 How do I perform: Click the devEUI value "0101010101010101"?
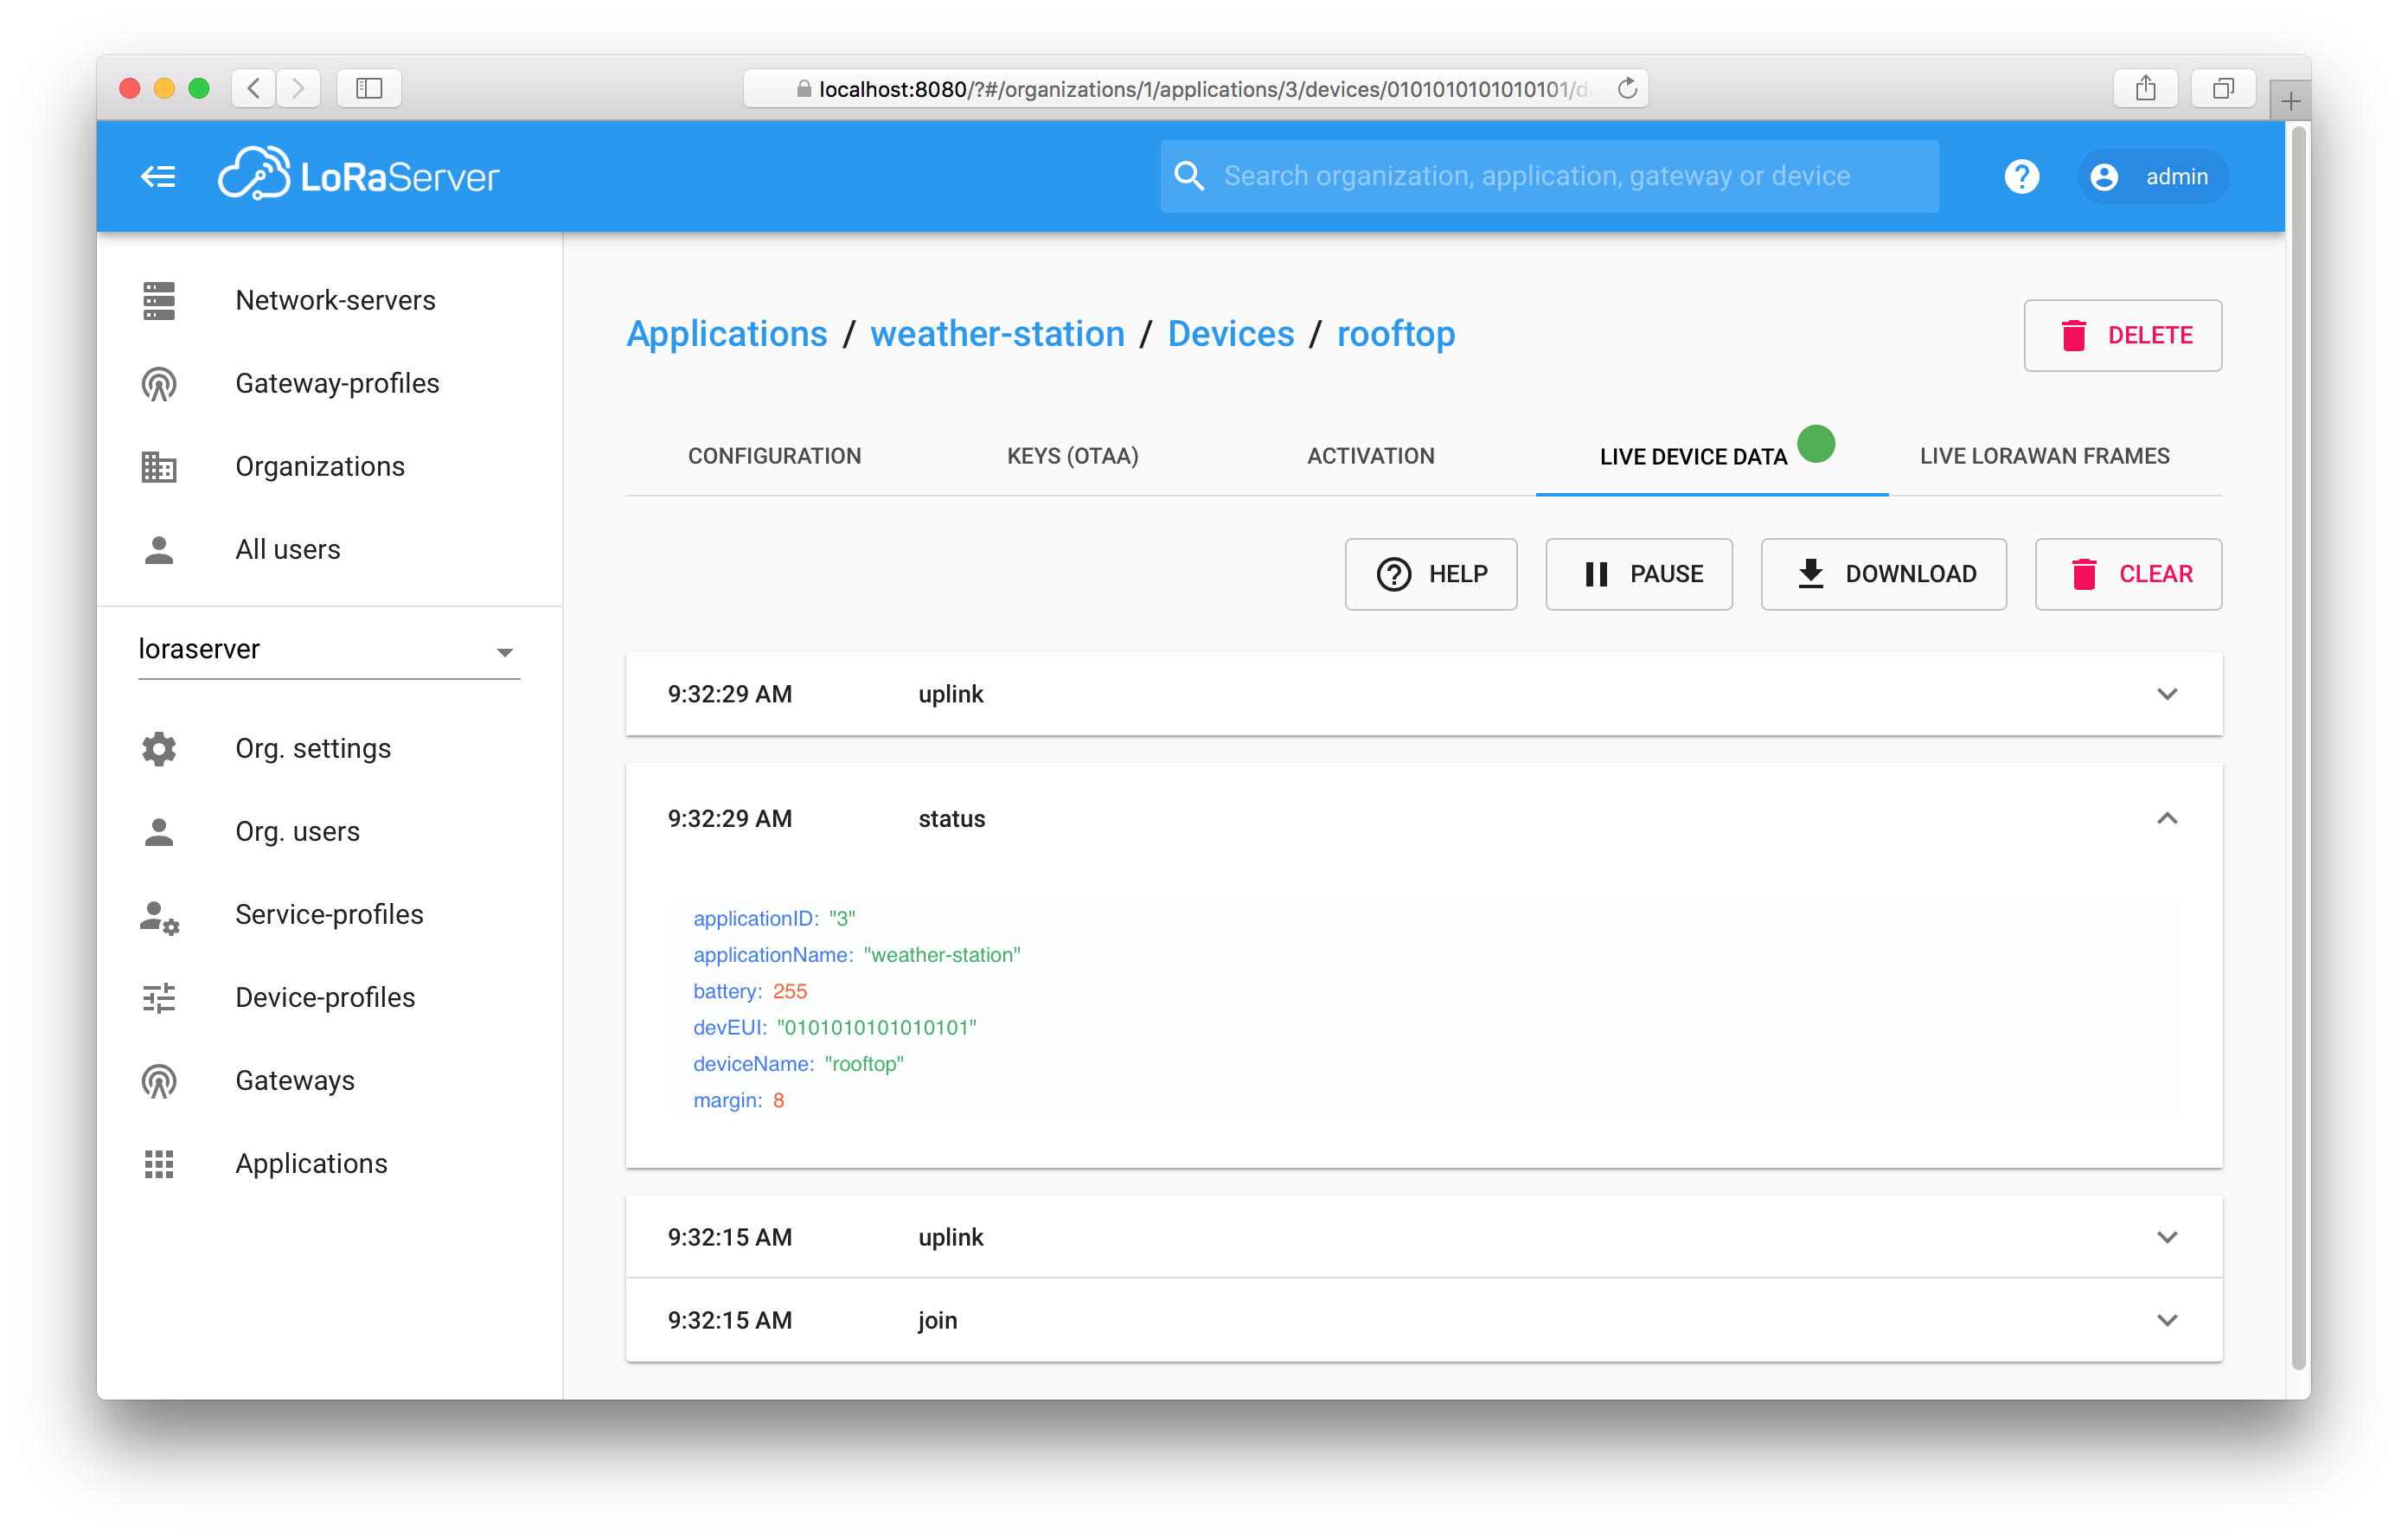pos(877,1028)
